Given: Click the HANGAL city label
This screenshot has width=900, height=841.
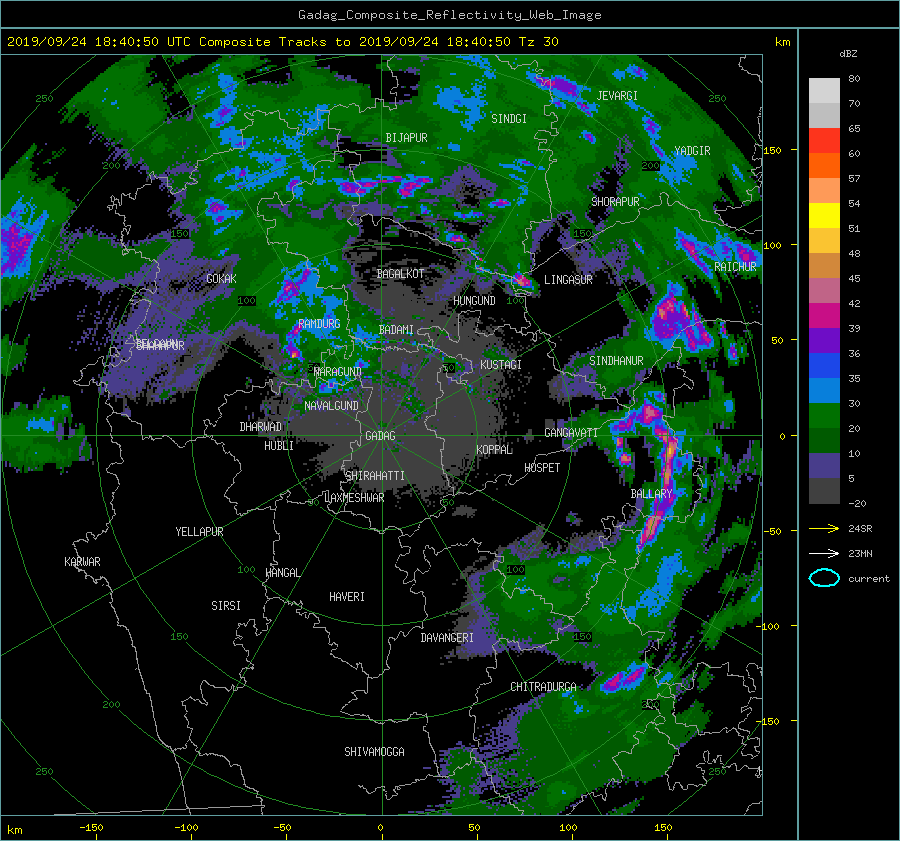Looking at the screenshot, I should click(282, 573).
